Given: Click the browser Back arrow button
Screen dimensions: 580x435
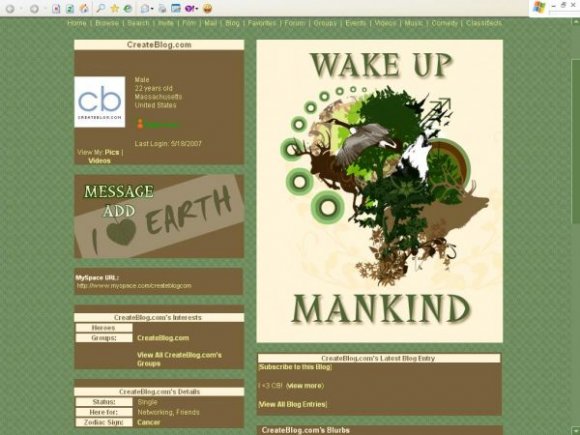Looking at the screenshot, I should pos(10,9).
